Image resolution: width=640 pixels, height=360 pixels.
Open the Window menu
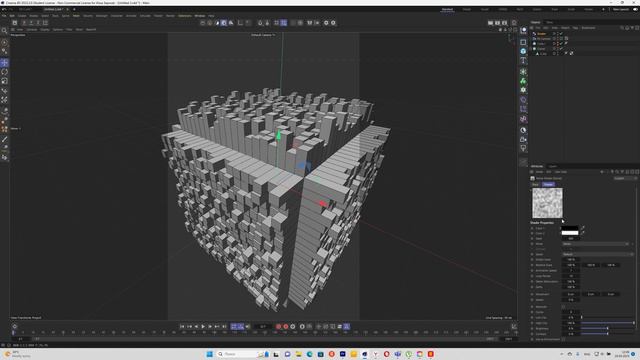pyautogui.click(x=200, y=16)
